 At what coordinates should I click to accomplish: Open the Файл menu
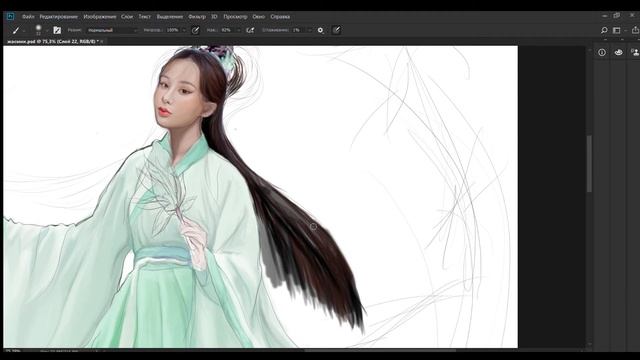[28, 17]
